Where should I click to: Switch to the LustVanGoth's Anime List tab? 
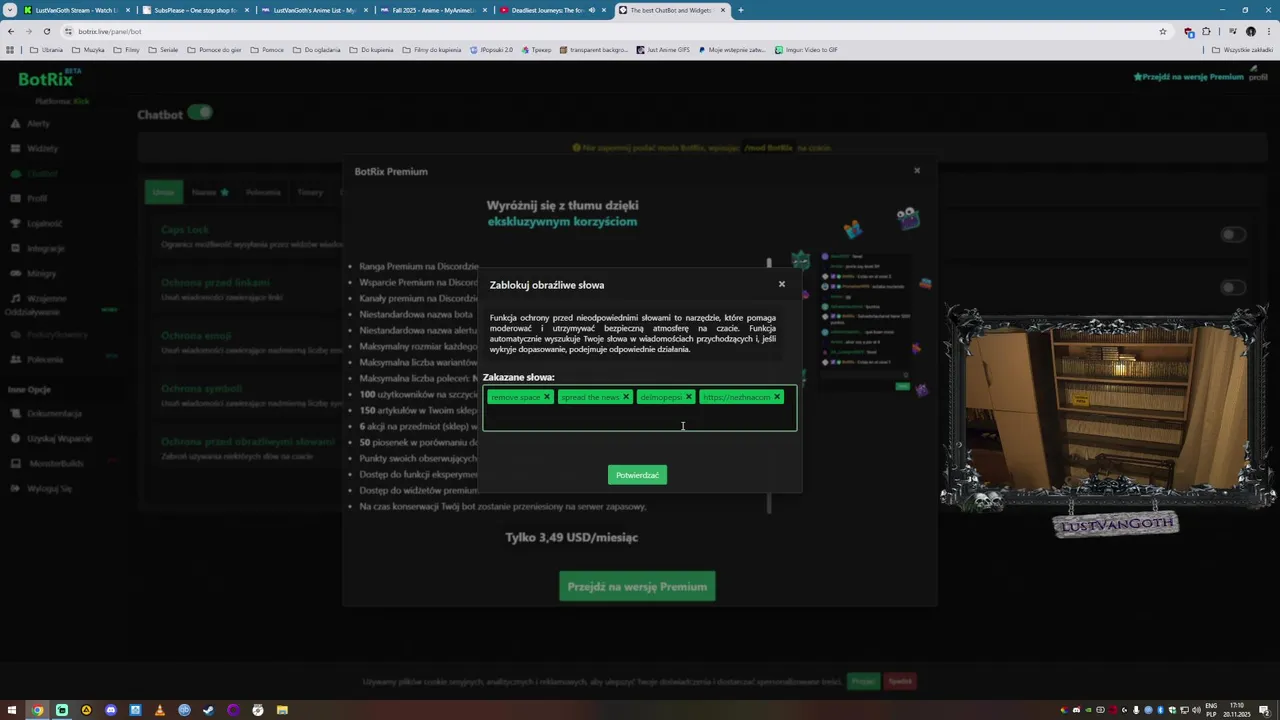[x=313, y=10]
